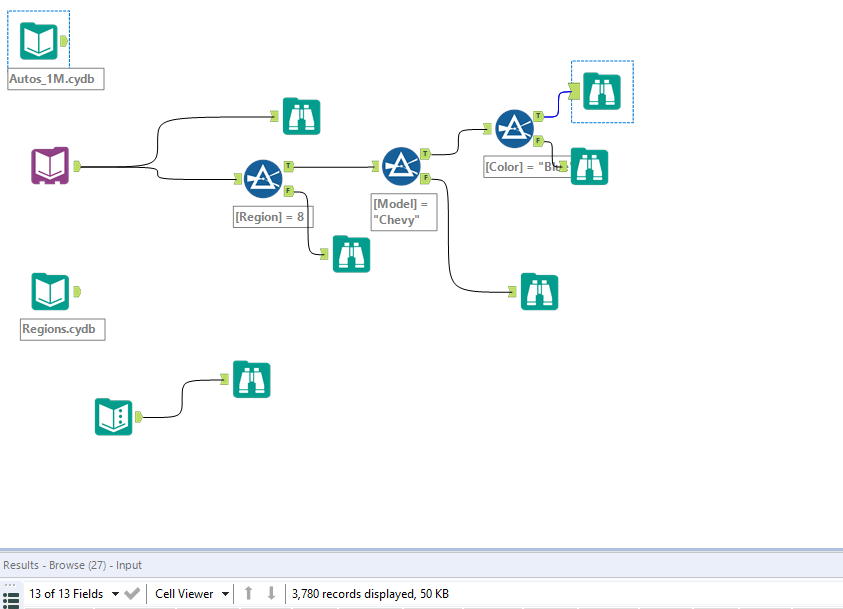Click the True anchor of Region filter
843x609 pixels.
coord(289,166)
